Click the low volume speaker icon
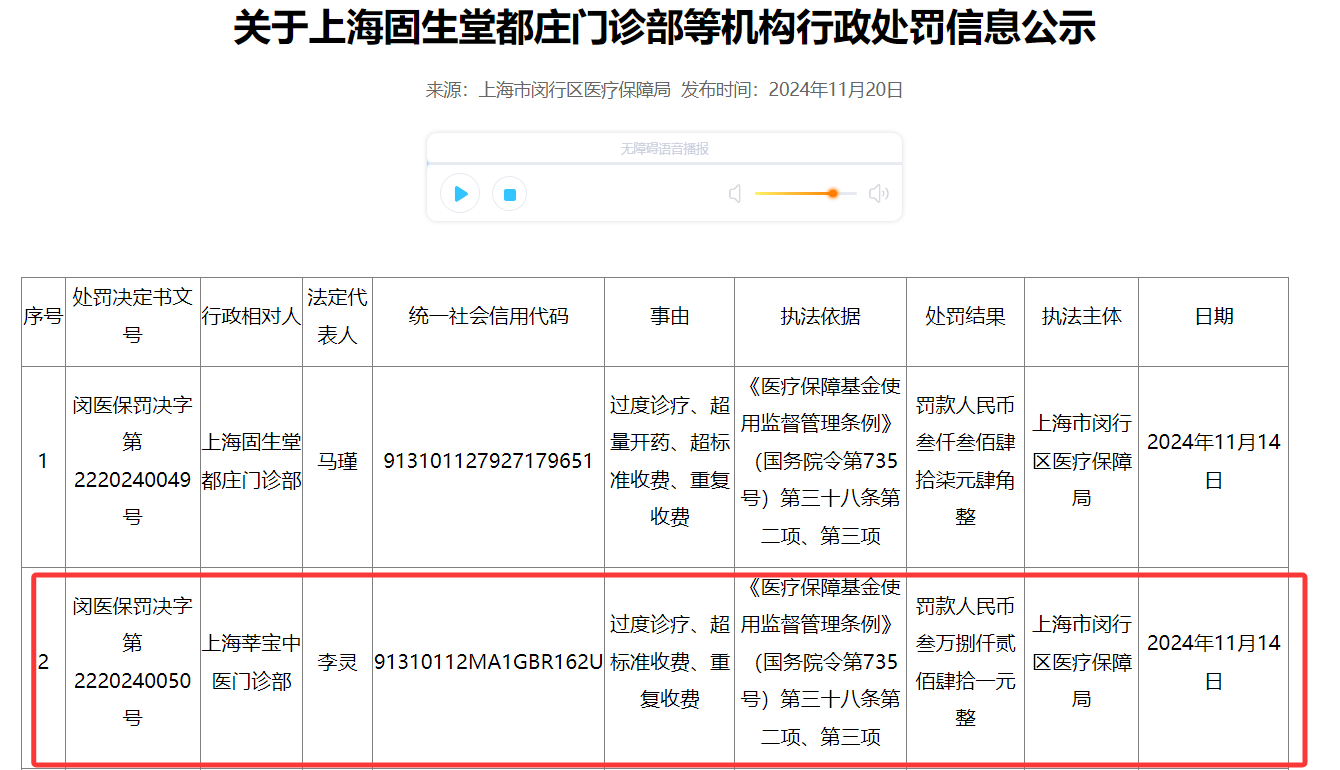 click(735, 194)
